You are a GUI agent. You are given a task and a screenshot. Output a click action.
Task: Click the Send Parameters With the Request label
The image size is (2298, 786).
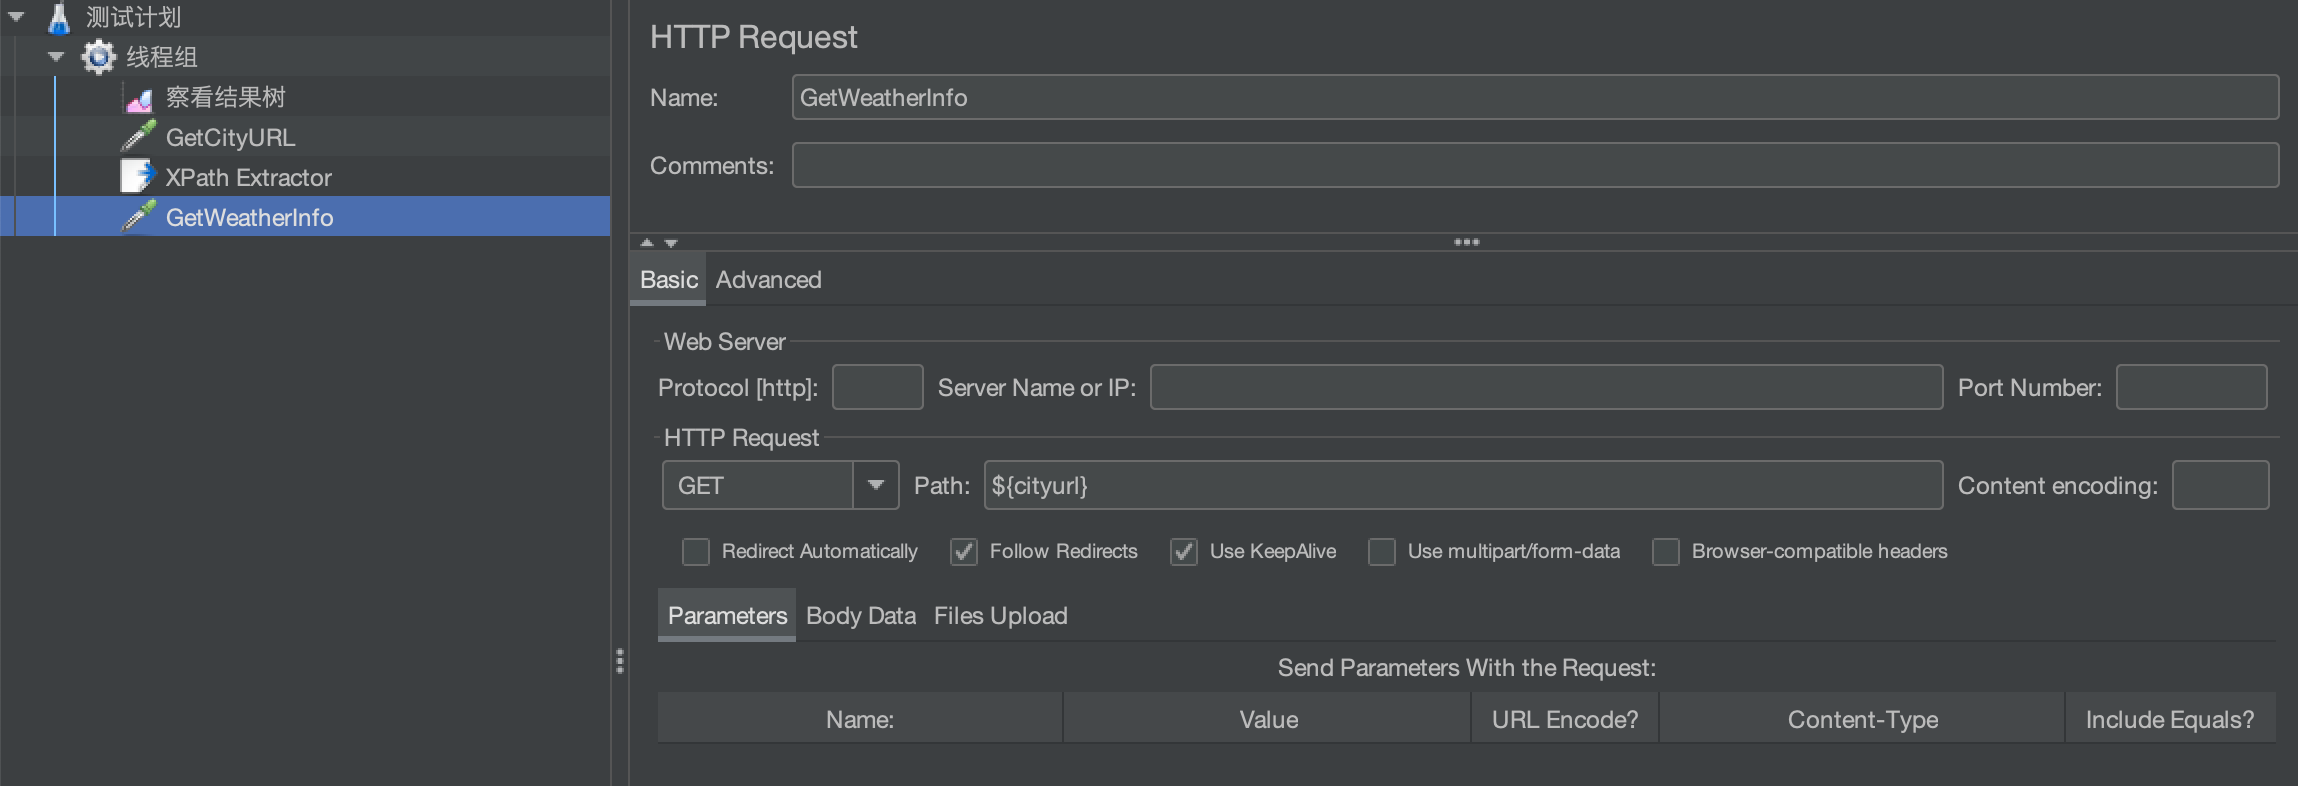point(1467,668)
